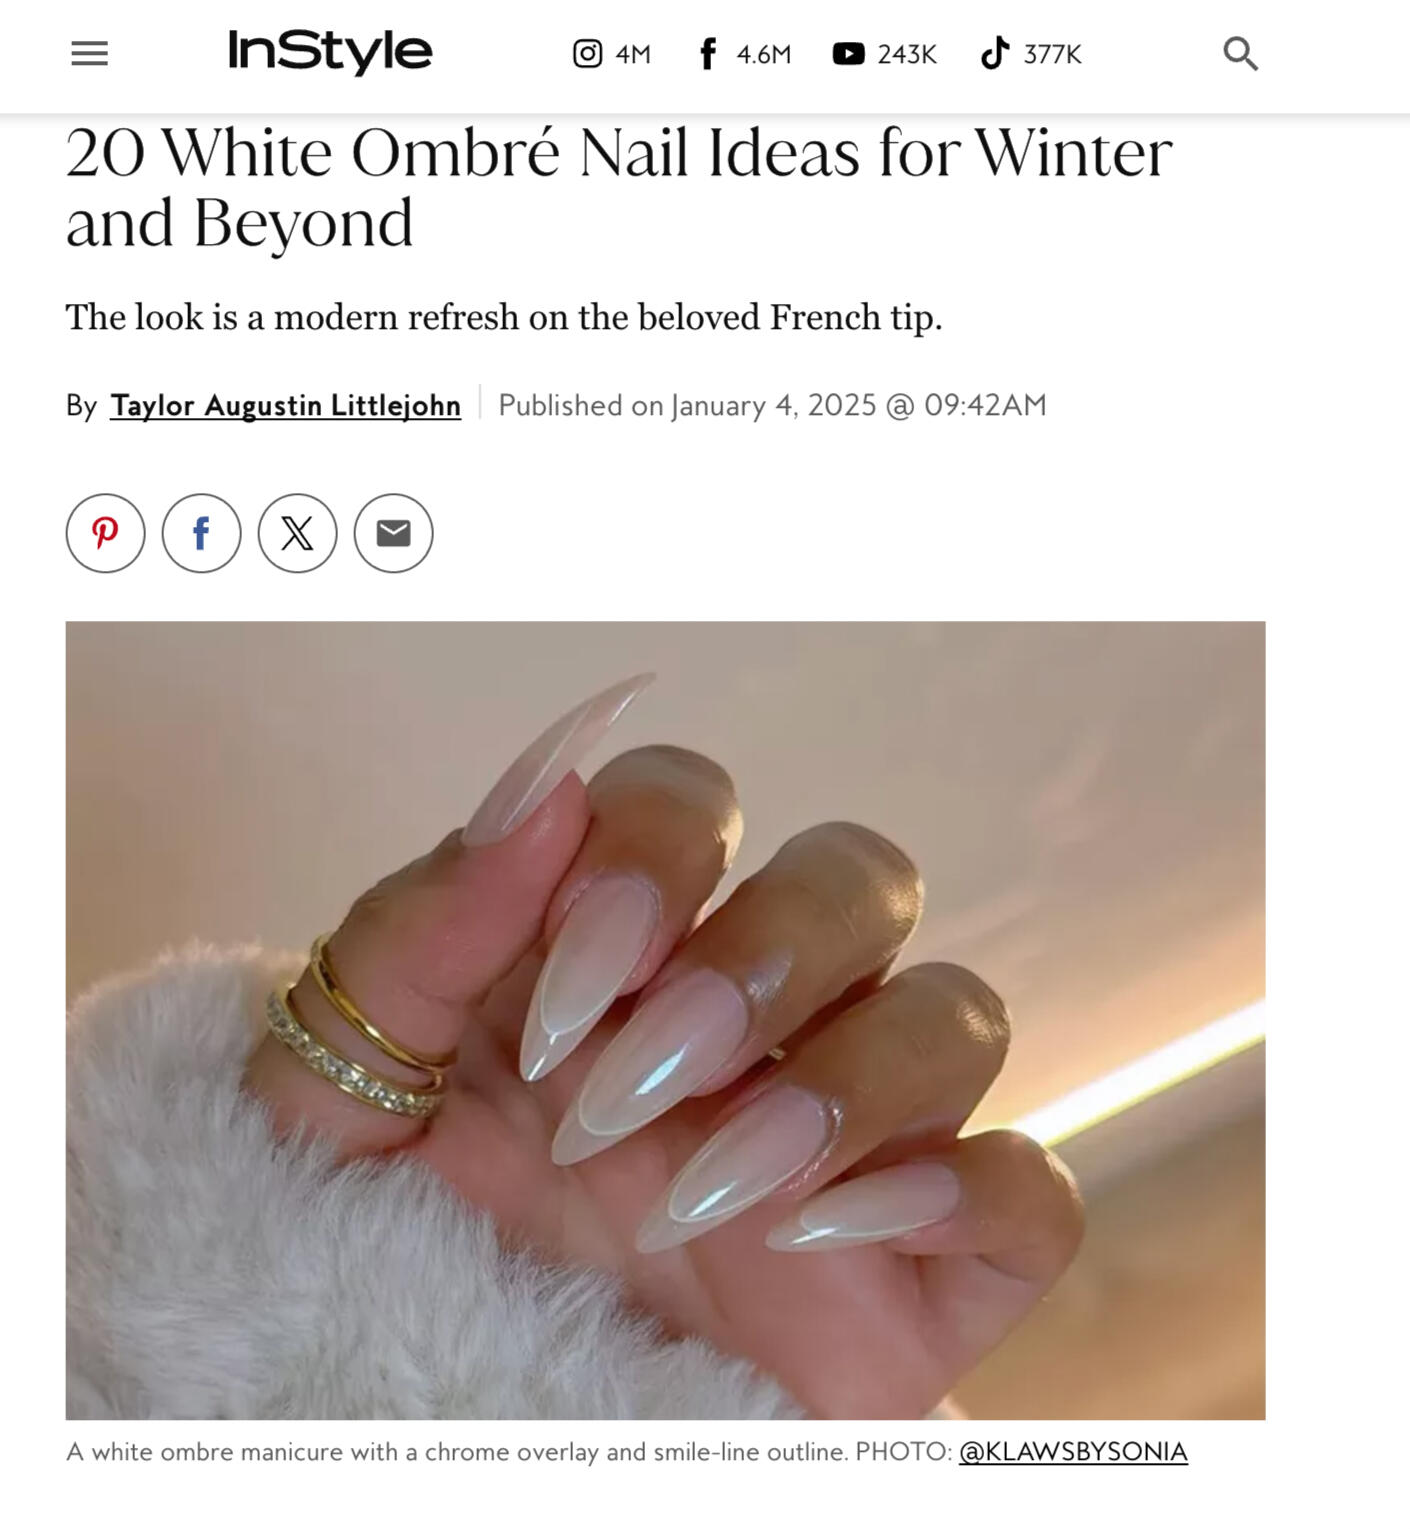This screenshot has height=1529, width=1410.
Task: Open Taylor Augustin Littlejohn author page
Action: (285, 405)
